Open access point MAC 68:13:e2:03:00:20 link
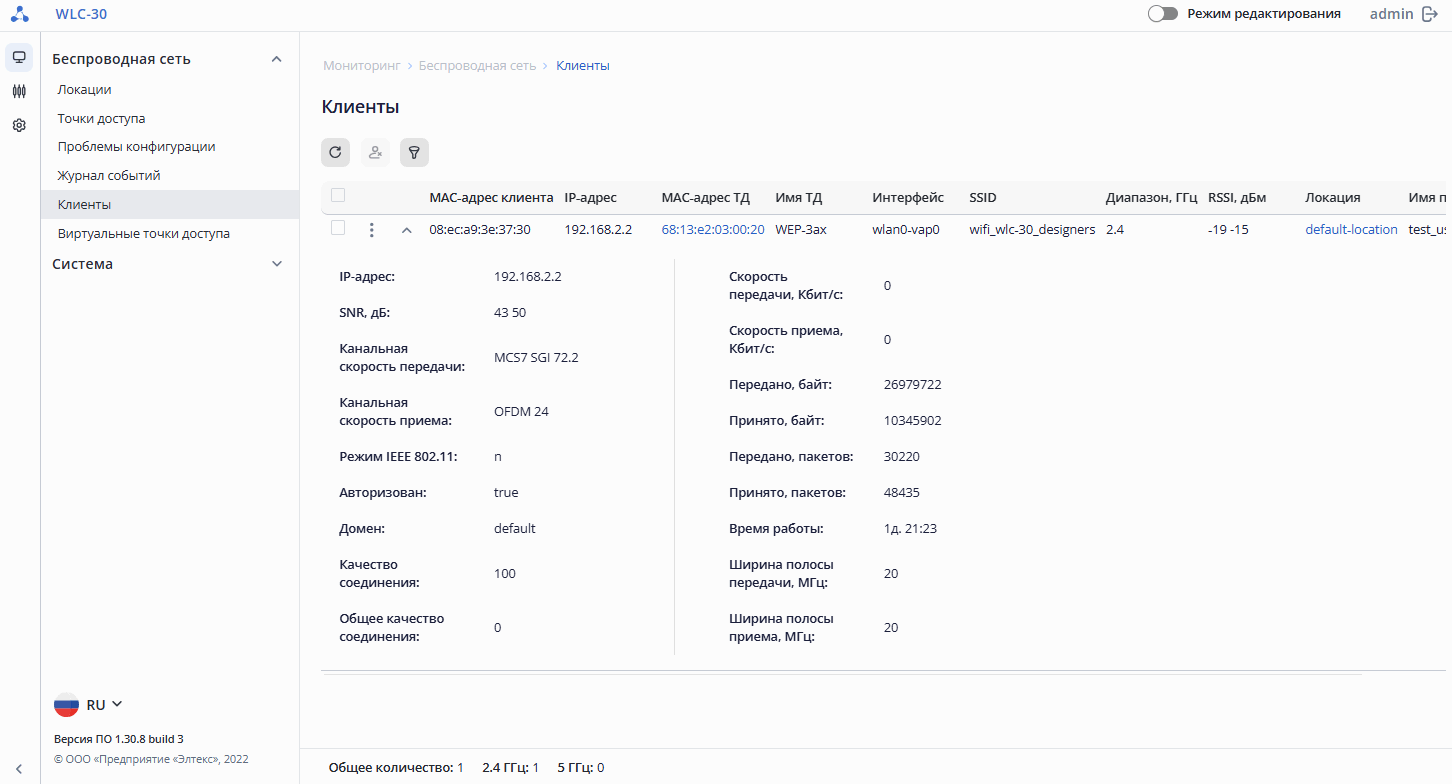This screenshot has height=784, width=1452. pos(713,229)
